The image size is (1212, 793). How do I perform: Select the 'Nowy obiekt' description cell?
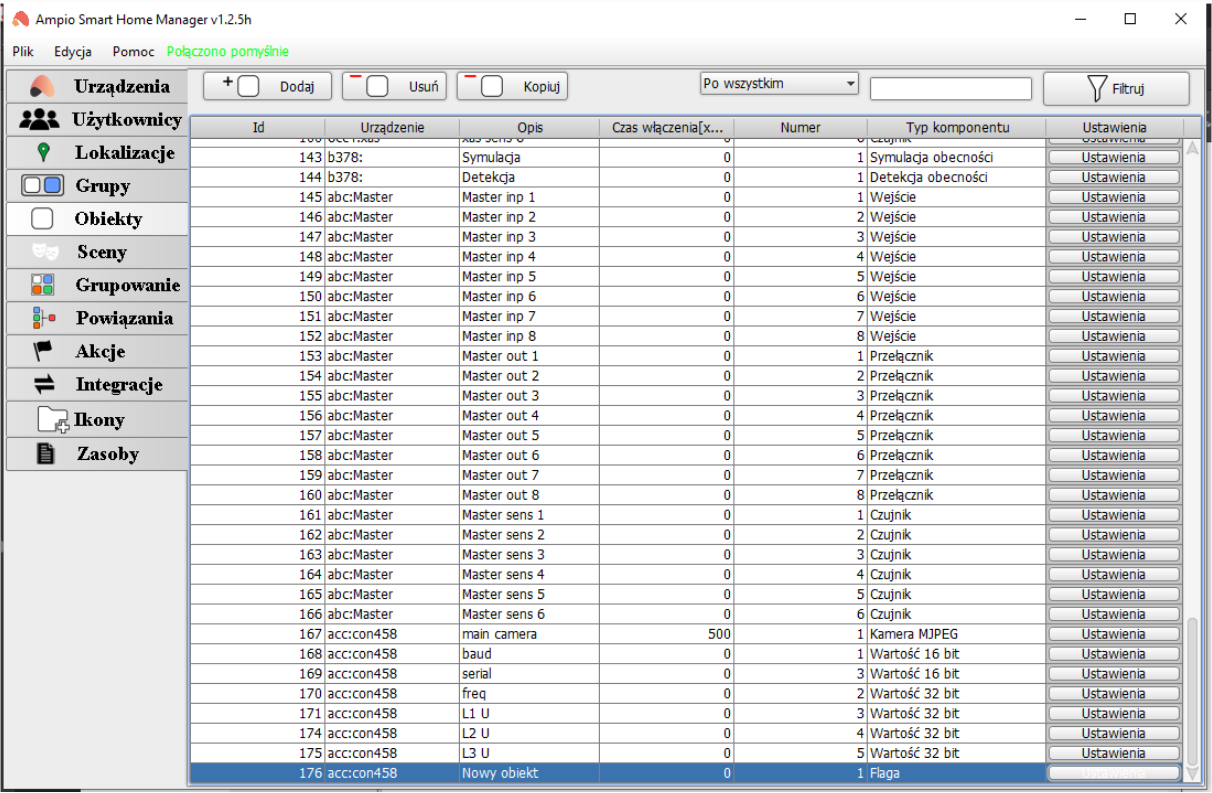tap(530, 773)
